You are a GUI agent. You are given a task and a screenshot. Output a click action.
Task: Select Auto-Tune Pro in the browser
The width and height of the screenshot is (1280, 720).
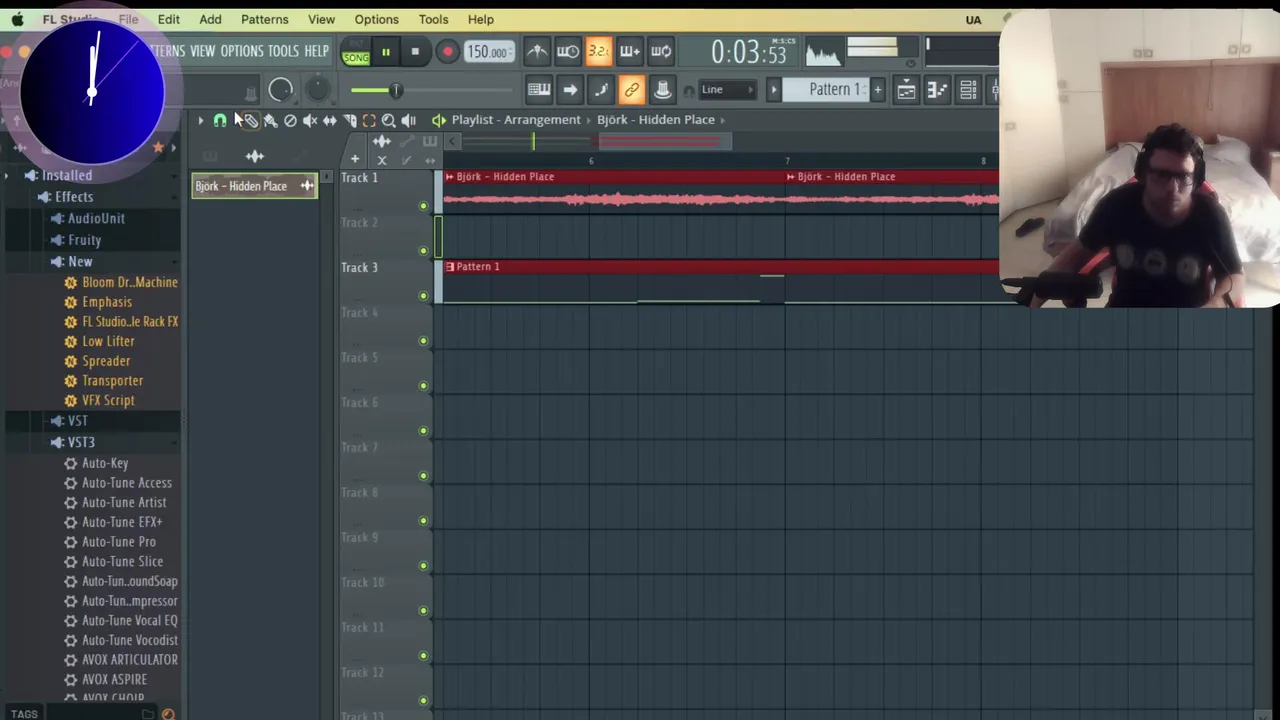[110, 542]
